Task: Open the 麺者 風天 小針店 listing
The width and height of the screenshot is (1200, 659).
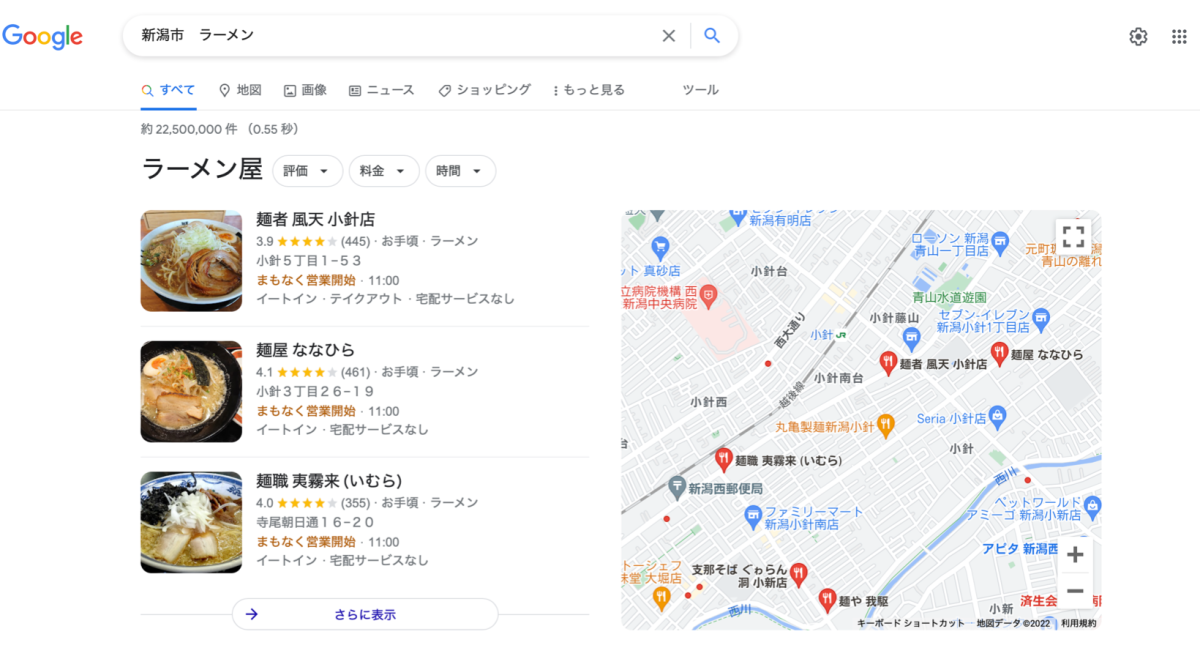Action: click(x=315, y=219)
